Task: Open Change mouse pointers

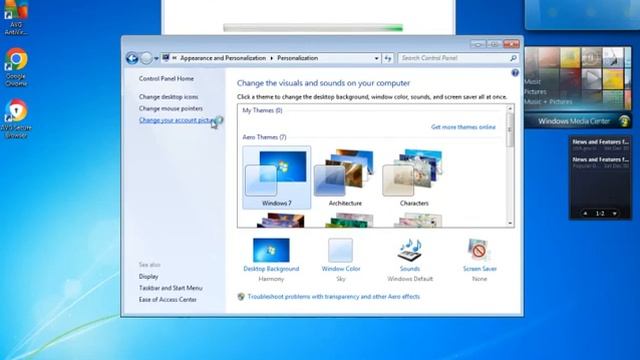Action: click(171, 109)
